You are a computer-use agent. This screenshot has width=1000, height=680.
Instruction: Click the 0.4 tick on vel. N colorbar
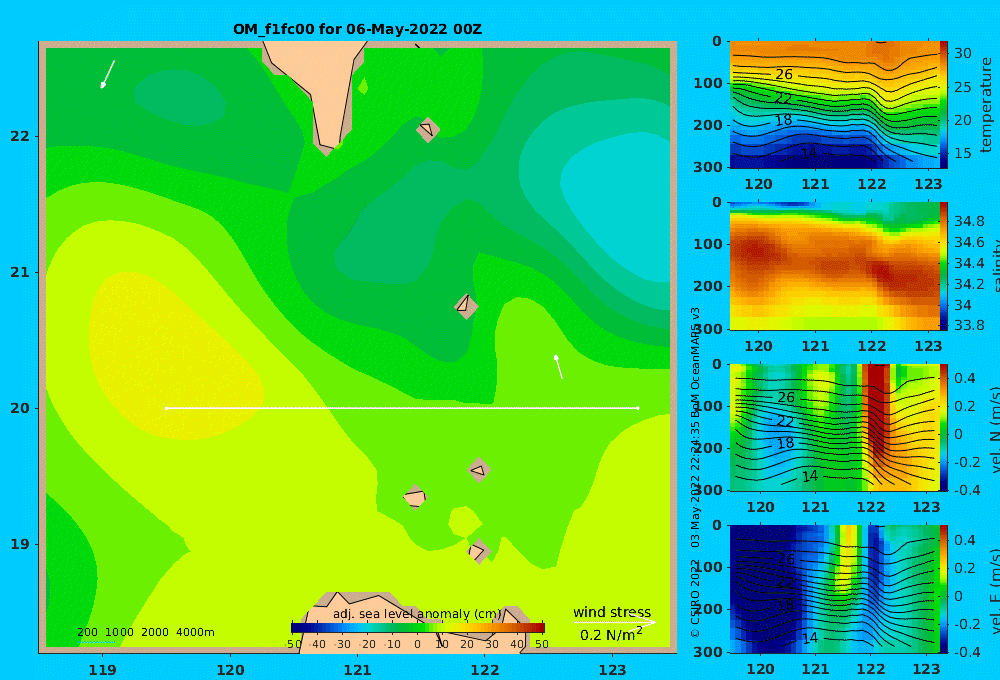(965, 378)
